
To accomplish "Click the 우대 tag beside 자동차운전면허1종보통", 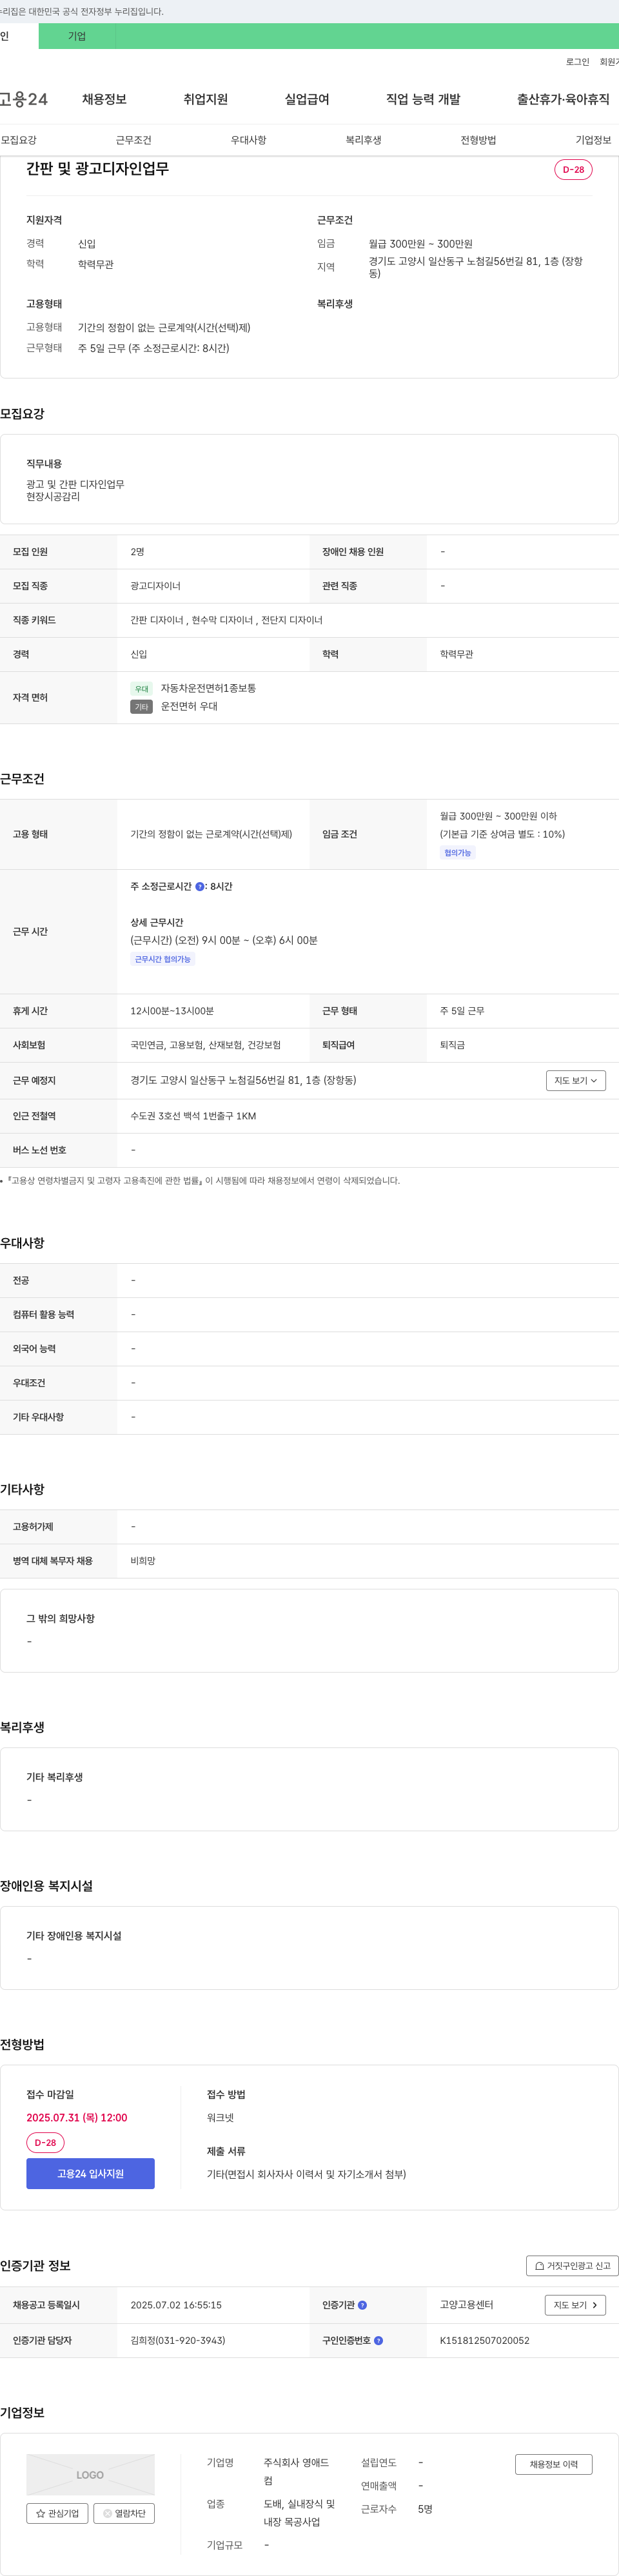I will coord(142,689).
